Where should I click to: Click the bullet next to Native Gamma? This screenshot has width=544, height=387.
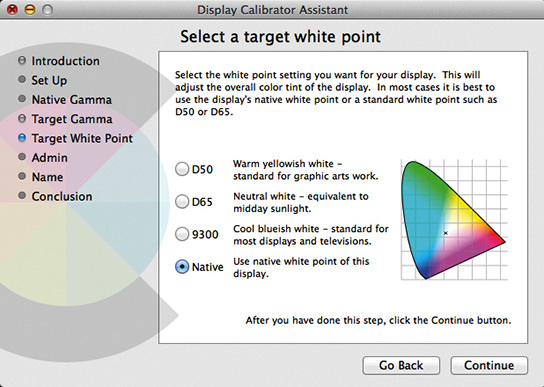click(22, 99)
